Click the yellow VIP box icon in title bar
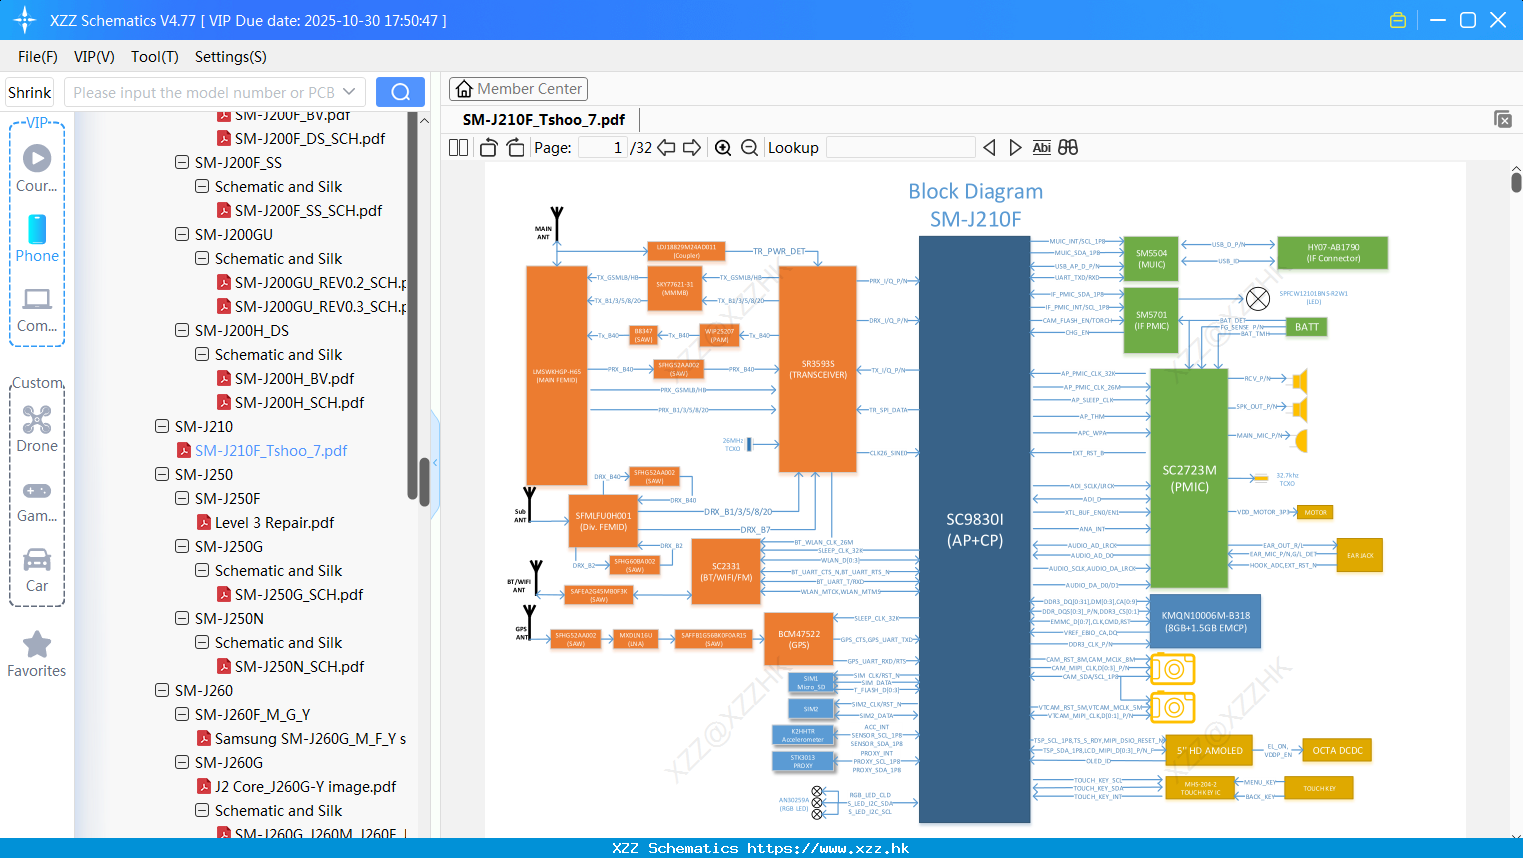Image resolution: width=1523 pixels, height=858 pixels. tap(1398, 20)
